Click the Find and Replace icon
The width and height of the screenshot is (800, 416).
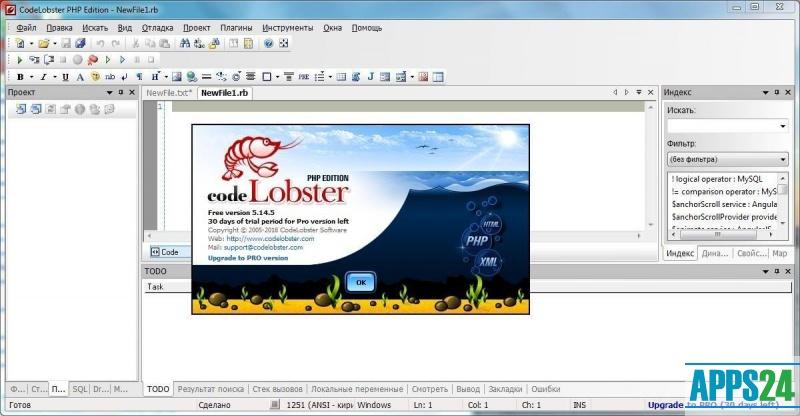(199, 44)
